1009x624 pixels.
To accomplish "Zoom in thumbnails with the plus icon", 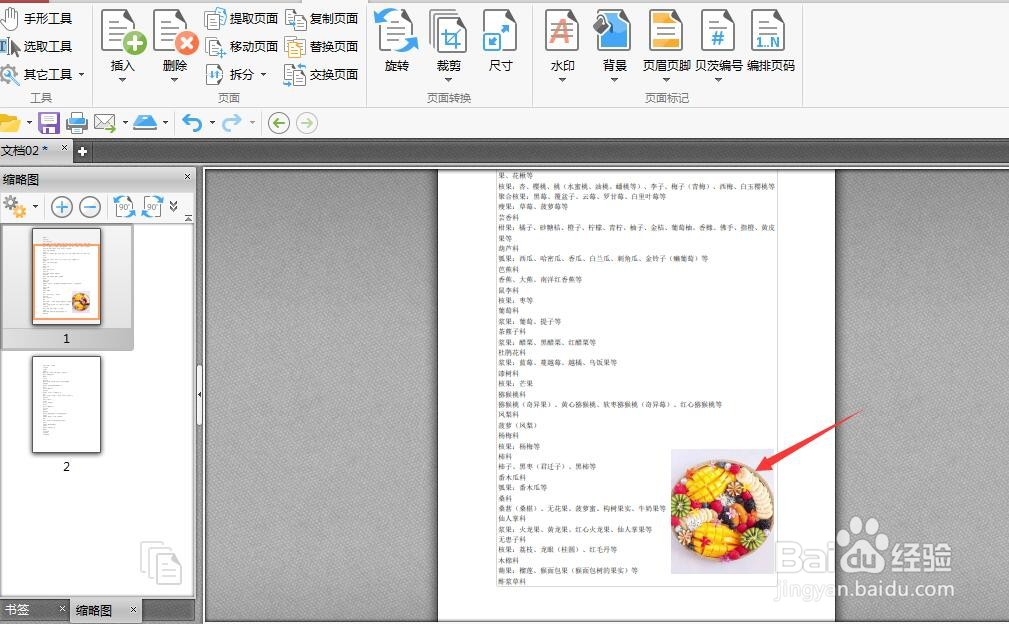I will [x=61, y=206].
